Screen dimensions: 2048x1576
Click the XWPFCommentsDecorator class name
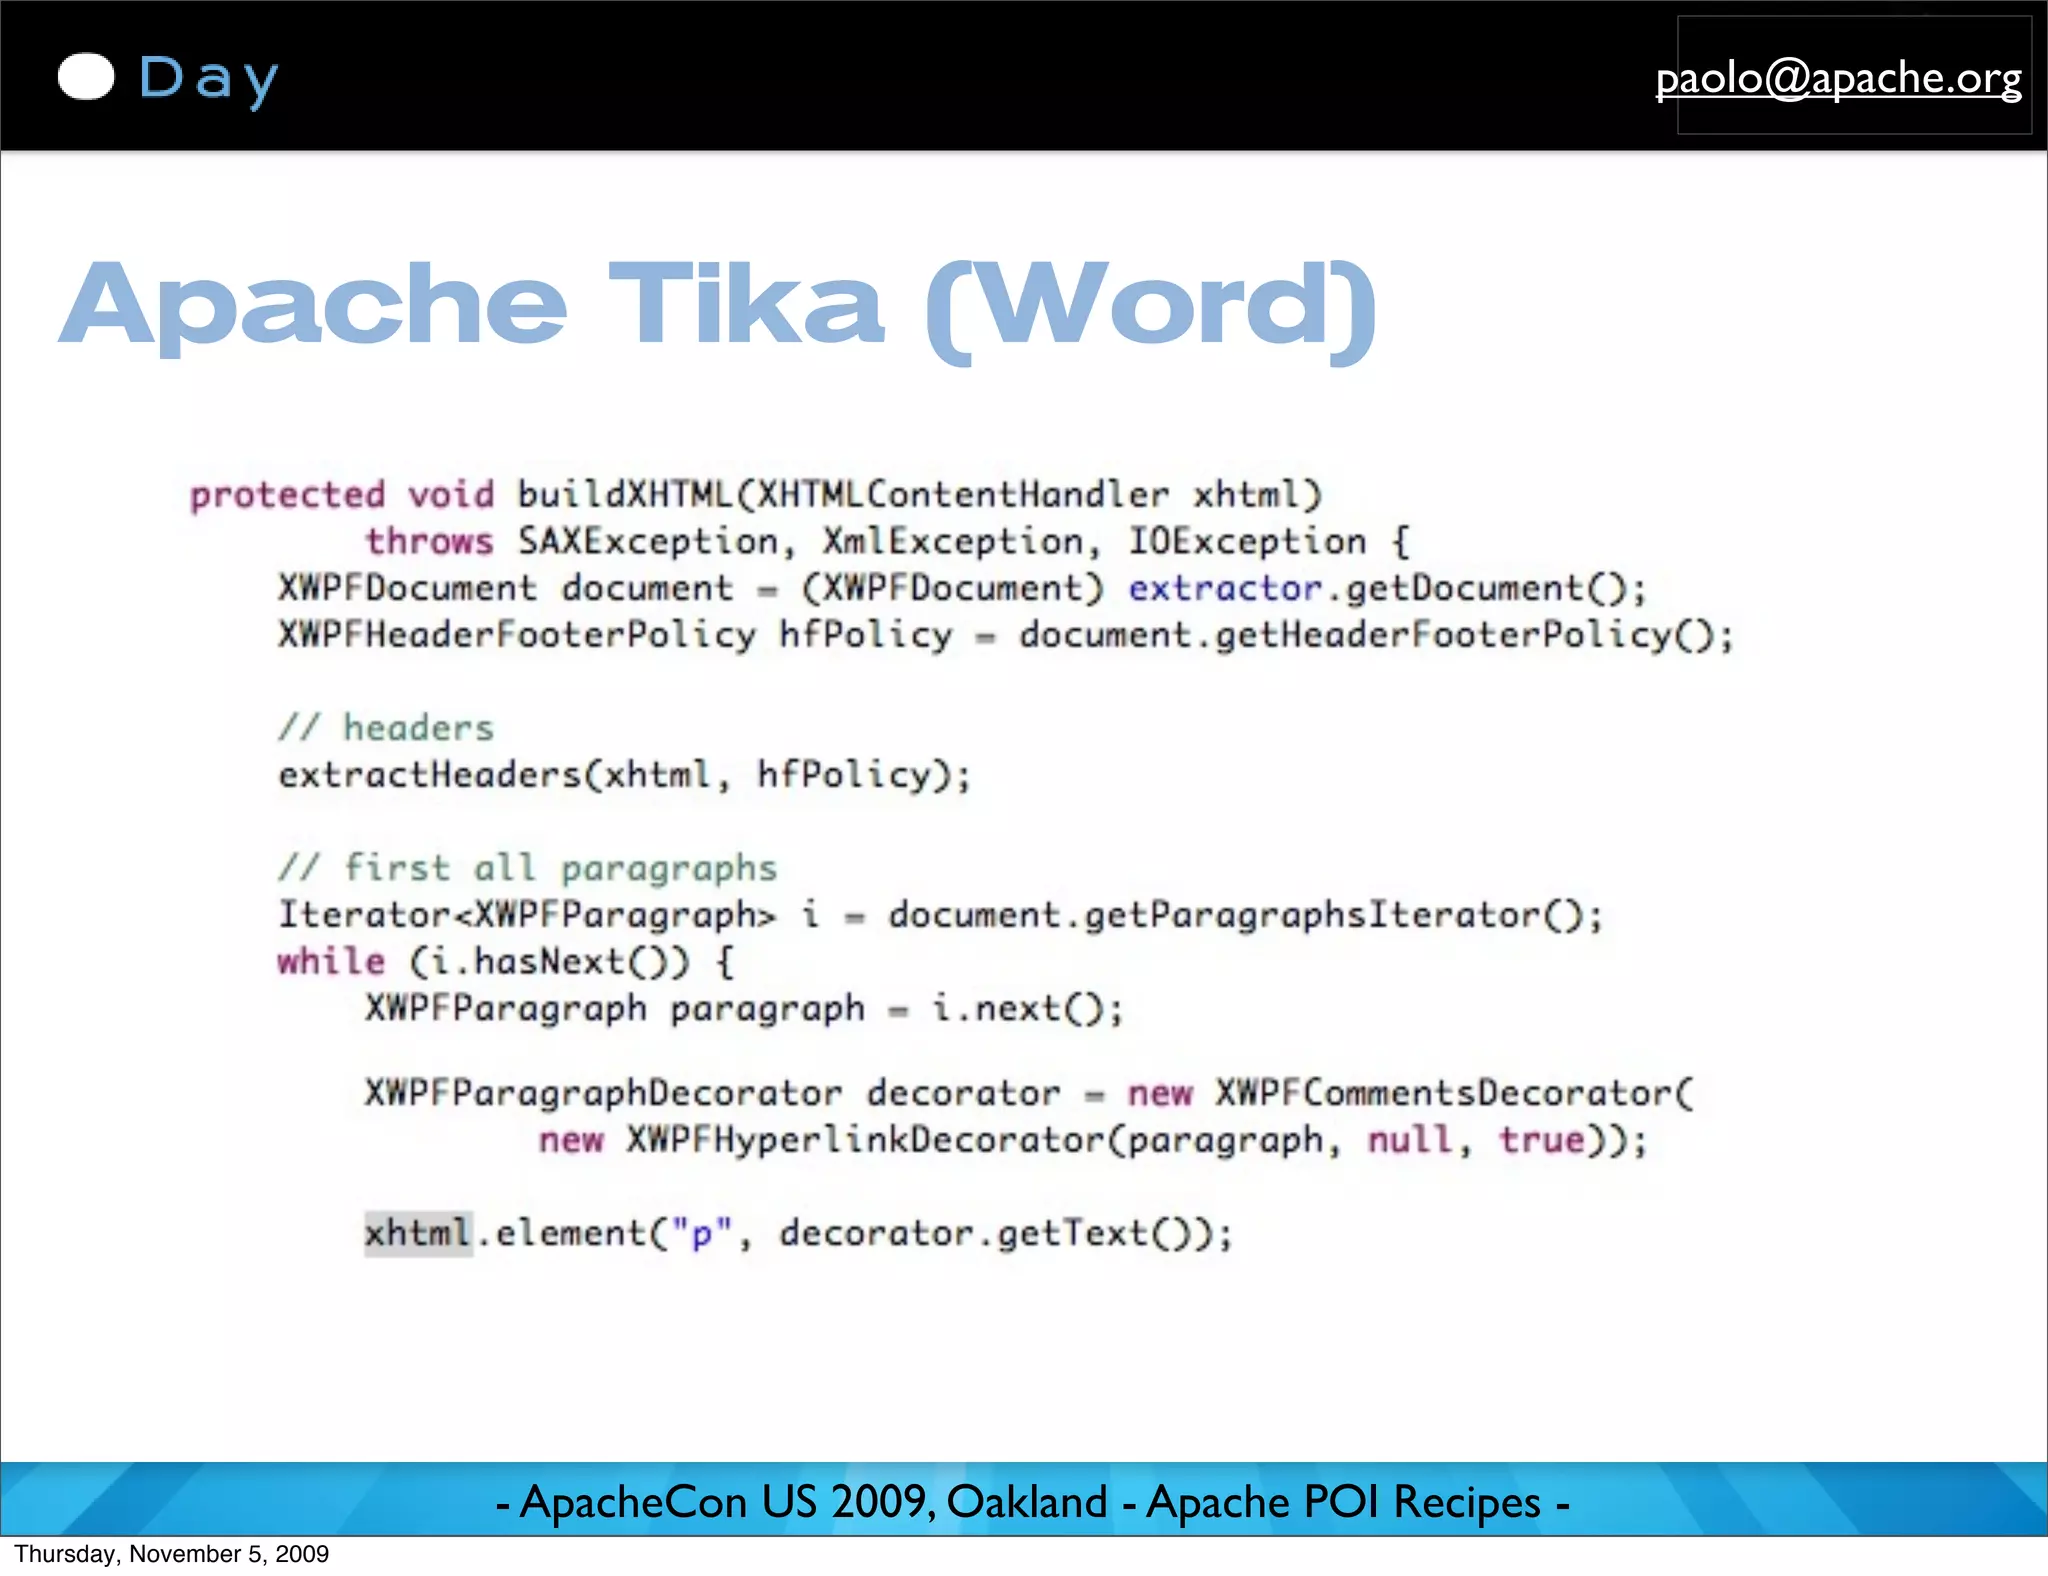pyautogui.click(x=1443, y=1092)
